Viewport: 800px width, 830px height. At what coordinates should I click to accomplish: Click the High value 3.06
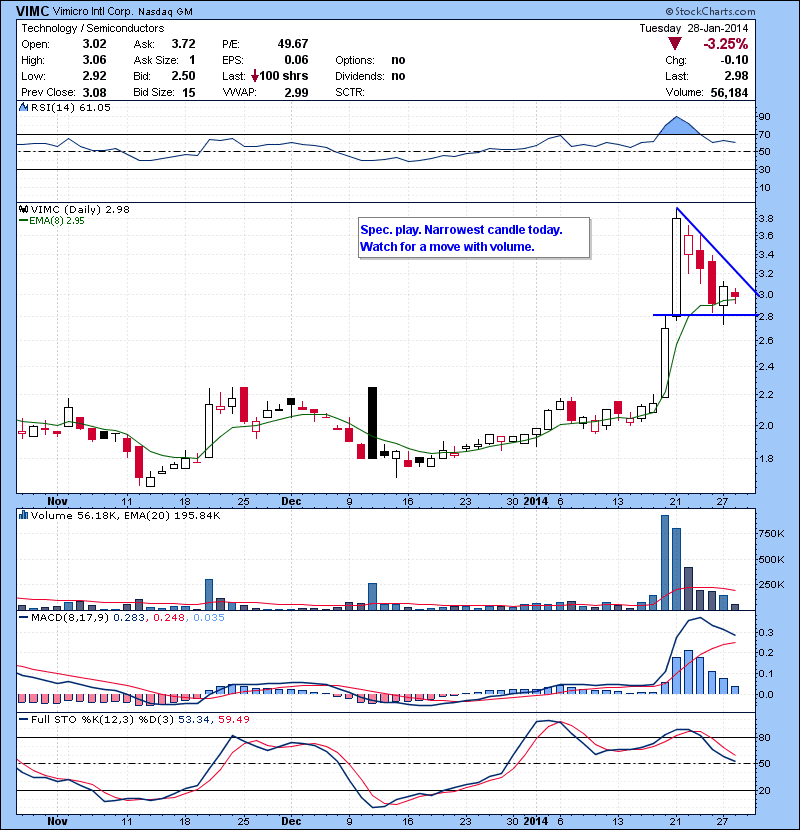point(94,60)
